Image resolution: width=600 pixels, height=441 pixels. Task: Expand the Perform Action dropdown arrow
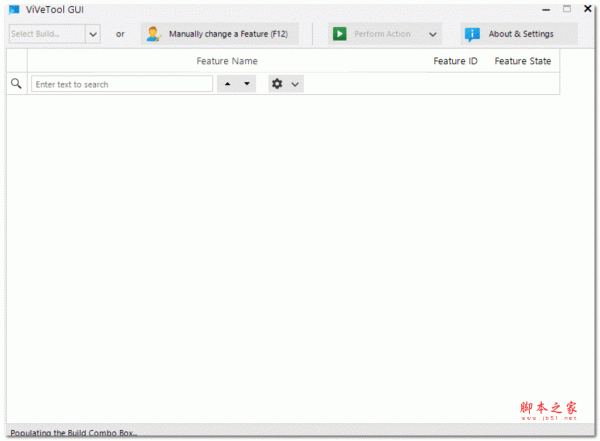pos(433,34)
